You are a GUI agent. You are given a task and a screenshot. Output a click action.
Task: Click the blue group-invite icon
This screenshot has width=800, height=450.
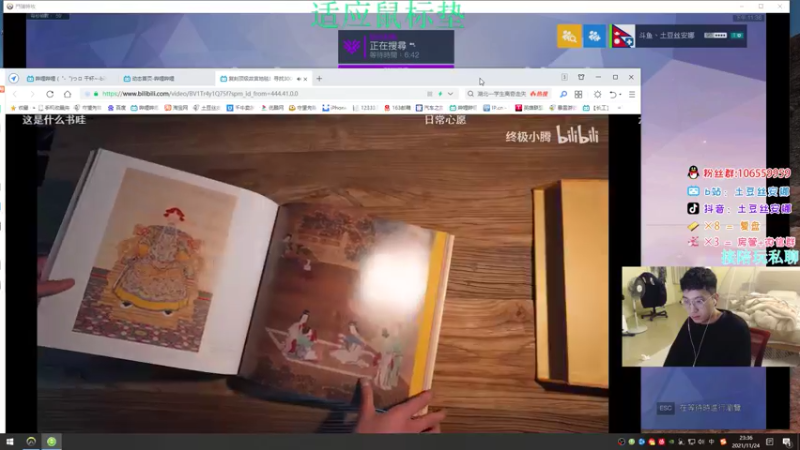click(594, 36)
